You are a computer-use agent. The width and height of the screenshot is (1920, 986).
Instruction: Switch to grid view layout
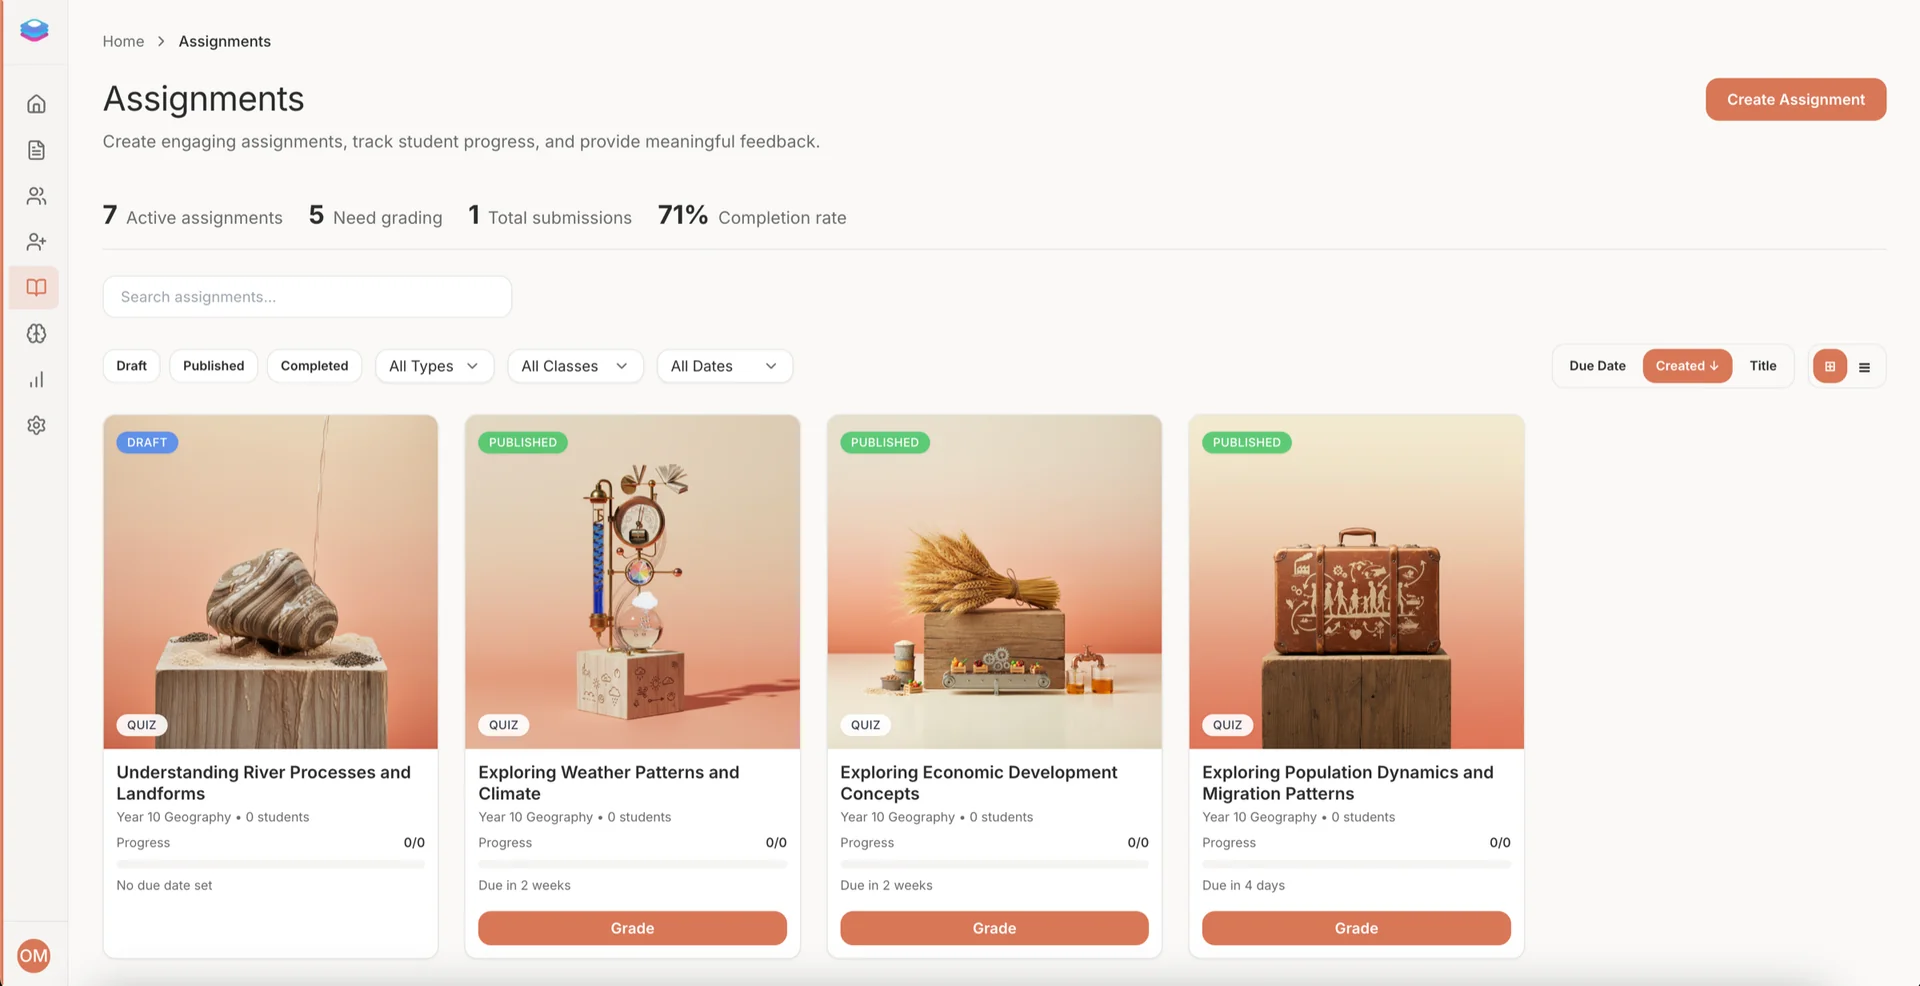pos(1830,366)
